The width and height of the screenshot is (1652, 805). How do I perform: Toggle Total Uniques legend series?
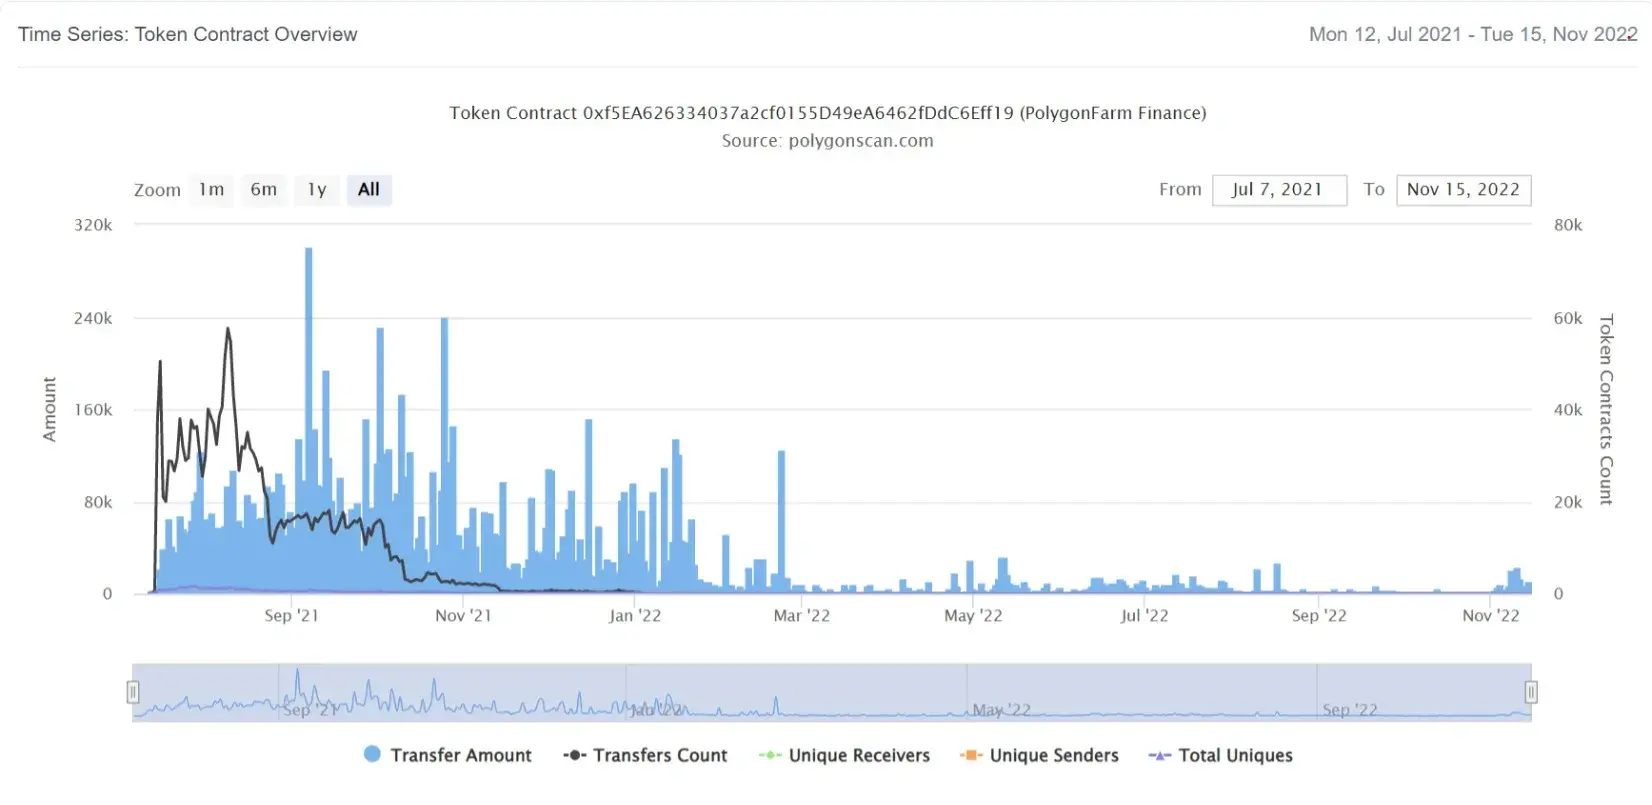(1221, 755)
